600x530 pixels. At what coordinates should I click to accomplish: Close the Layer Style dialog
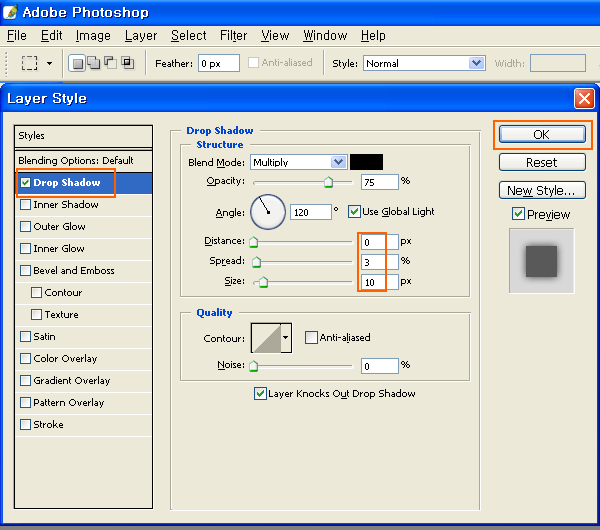point(584,99)
